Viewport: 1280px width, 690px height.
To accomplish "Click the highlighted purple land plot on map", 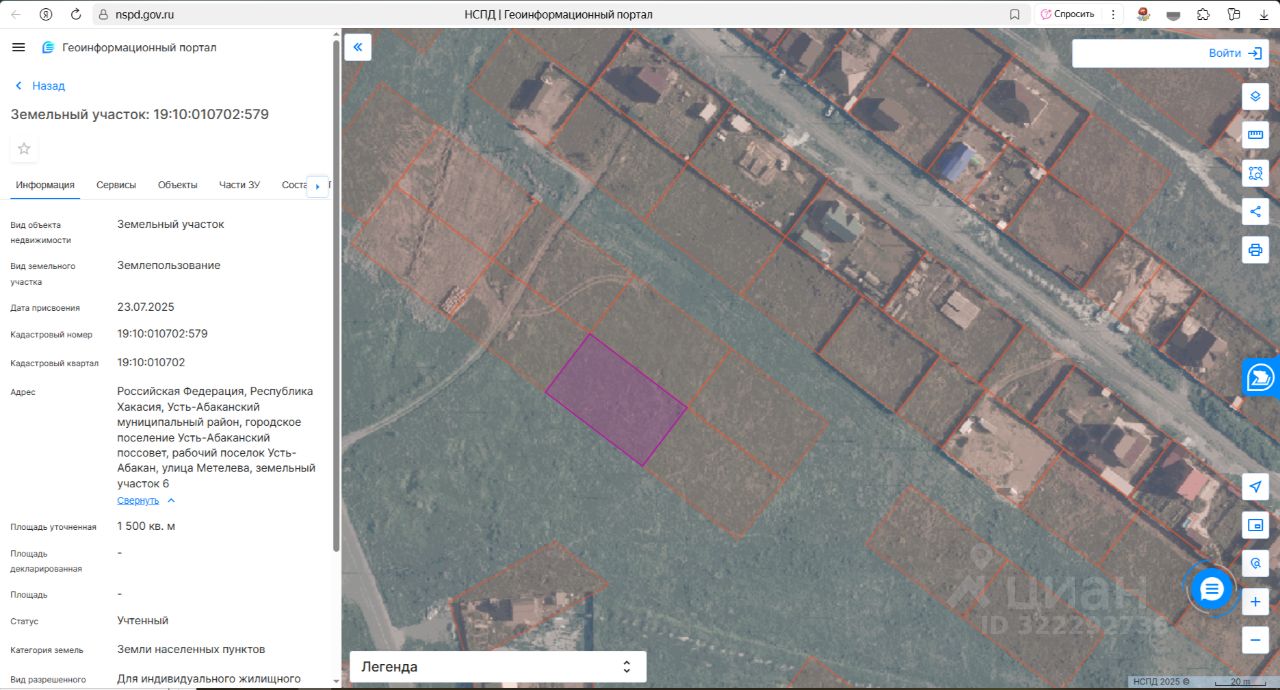I will pyautogui.click(x=616, y=399).
